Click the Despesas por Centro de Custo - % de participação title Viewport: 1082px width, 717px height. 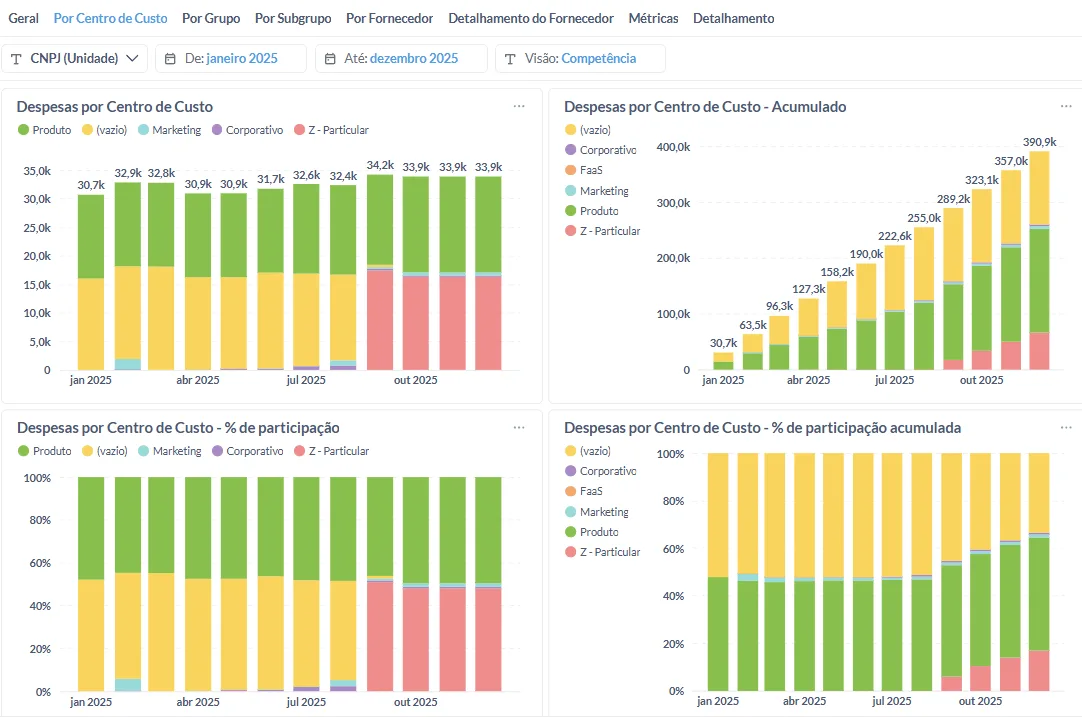(x=178, y=427)
